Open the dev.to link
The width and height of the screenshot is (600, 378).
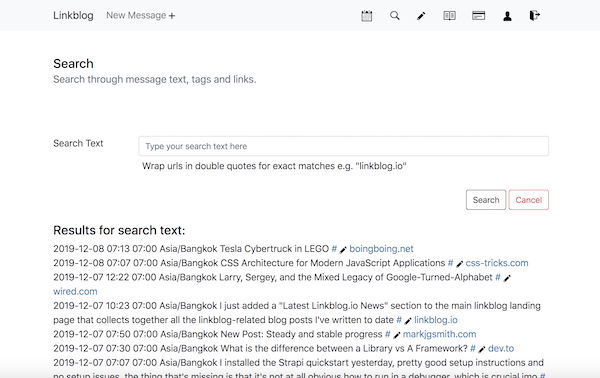(x=501, y=348)
